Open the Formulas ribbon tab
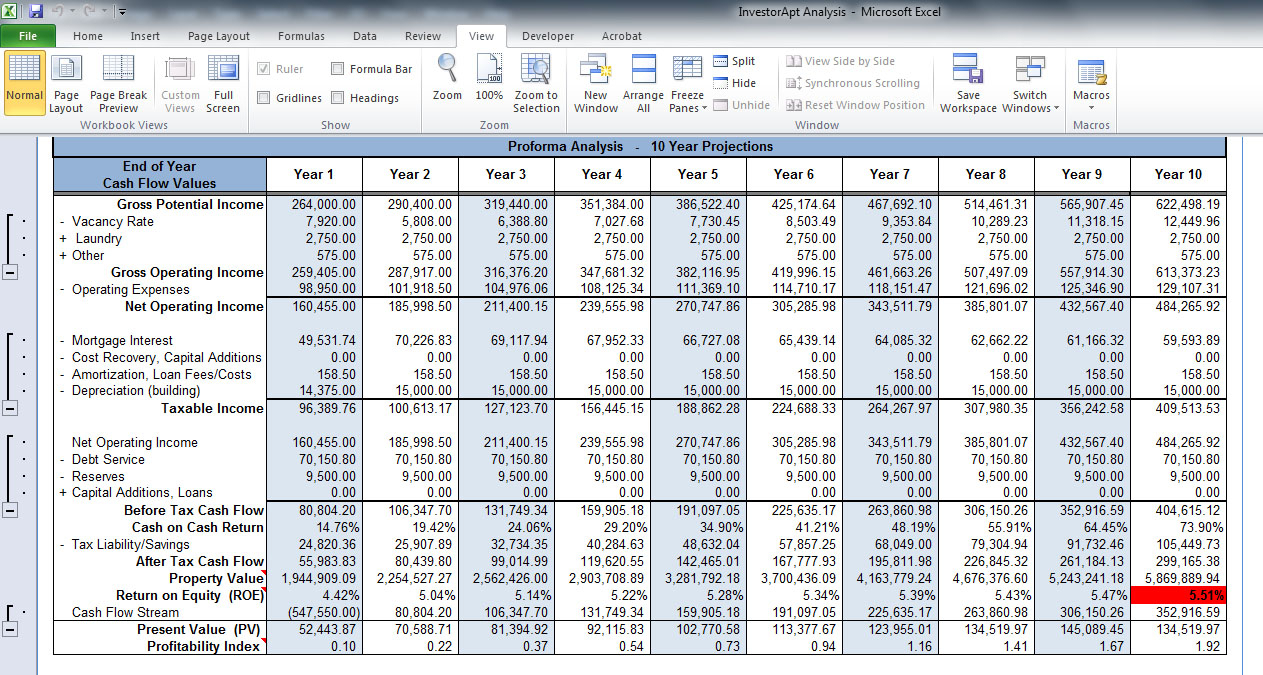 tap(301, 36)
